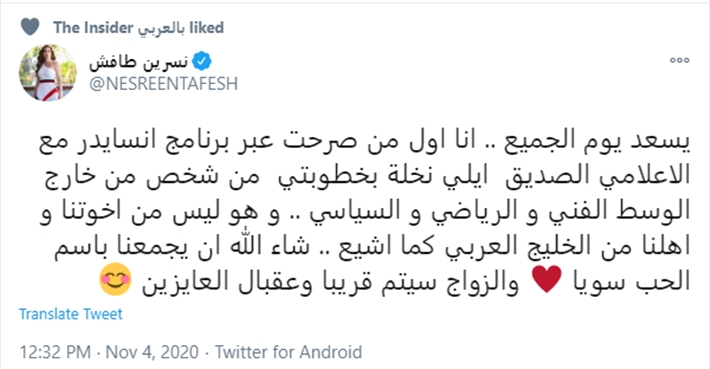Click the gray heart liked icon

(30, 27)
